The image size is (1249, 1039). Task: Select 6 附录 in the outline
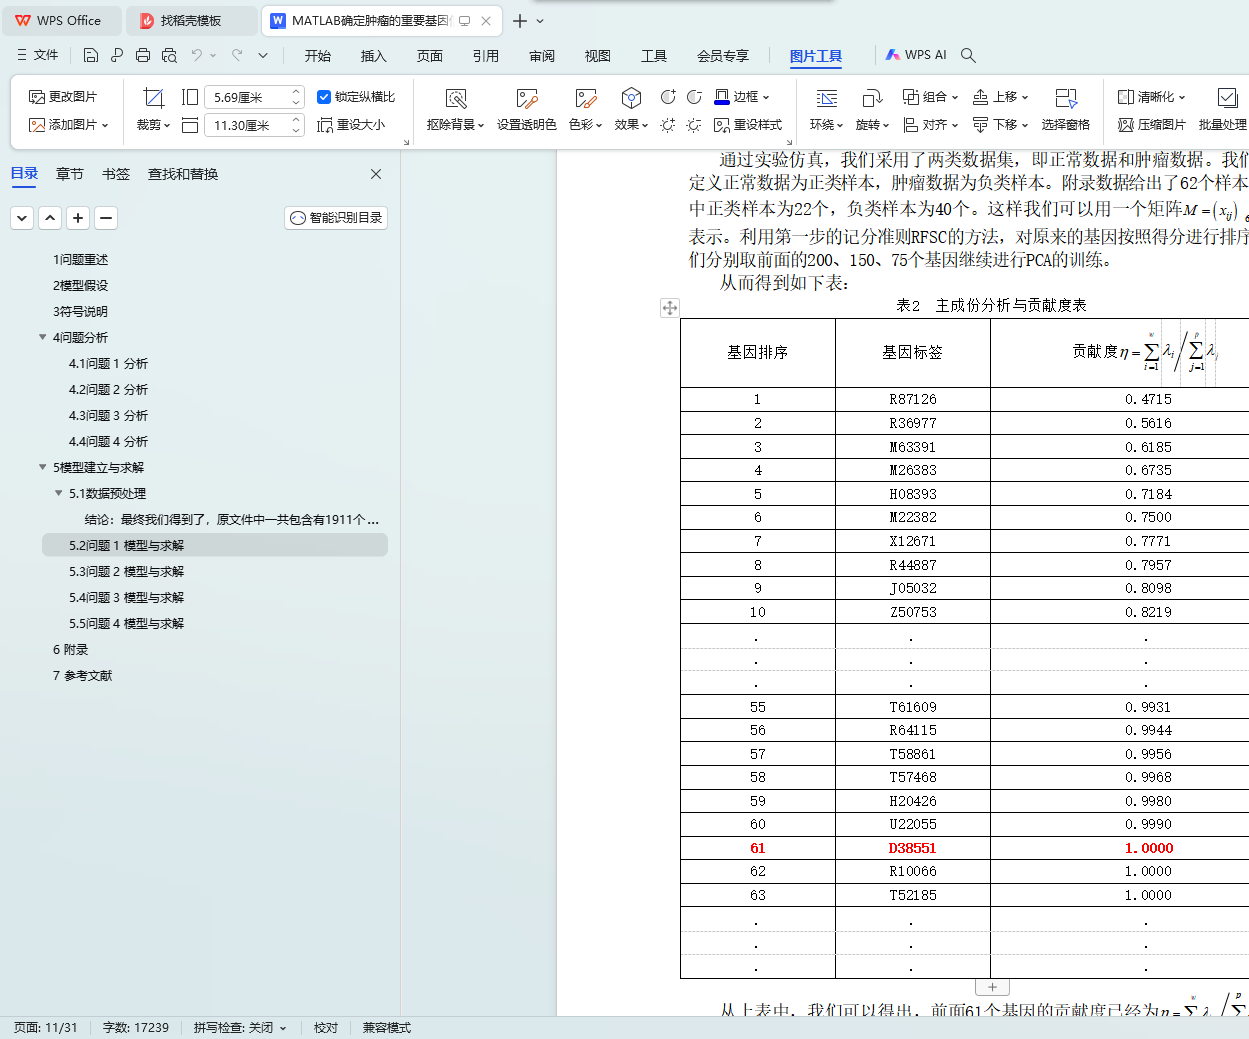pyautogui.click(x=70, y=649)
